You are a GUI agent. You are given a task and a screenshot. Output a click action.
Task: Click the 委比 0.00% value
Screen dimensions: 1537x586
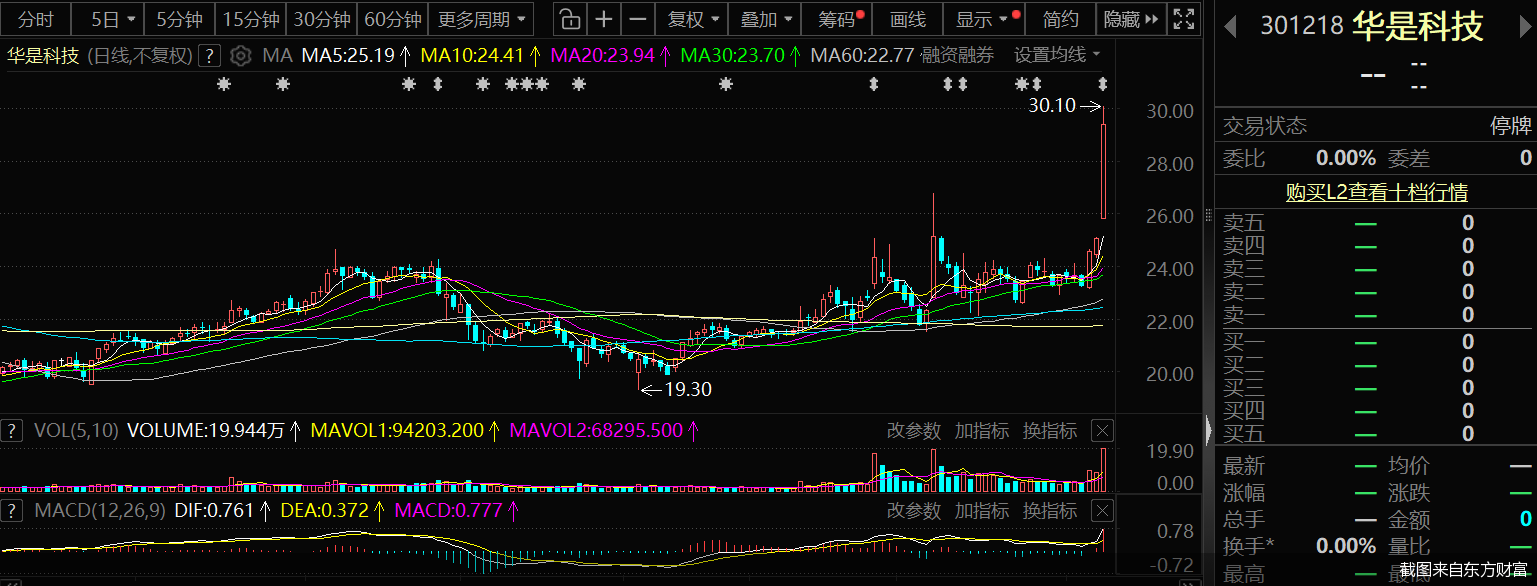pos(1346,158)
